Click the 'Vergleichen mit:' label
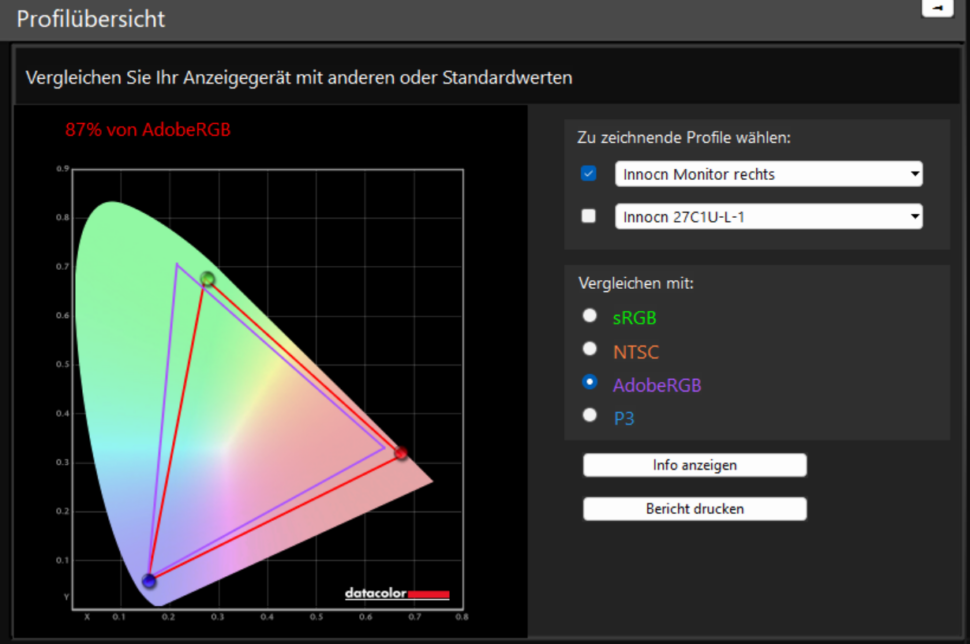Viewport: 970px width, 644px height. pyautogui.click(x=636, y=283)
